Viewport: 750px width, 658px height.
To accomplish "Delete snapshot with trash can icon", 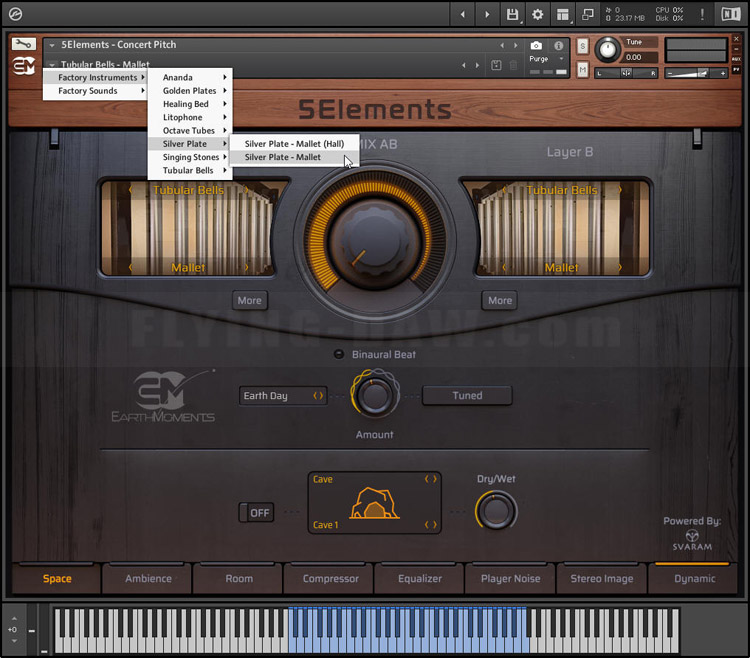I will [x=513, y=65].
